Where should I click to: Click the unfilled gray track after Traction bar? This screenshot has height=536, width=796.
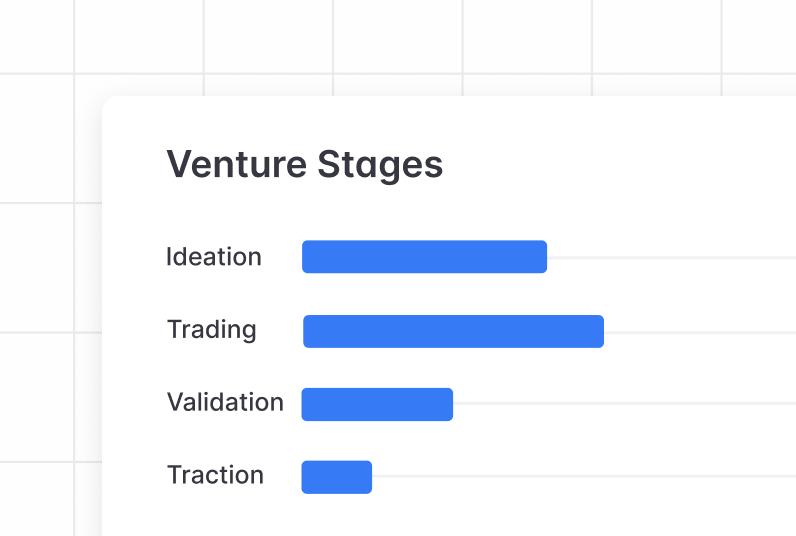coord(580,477)
